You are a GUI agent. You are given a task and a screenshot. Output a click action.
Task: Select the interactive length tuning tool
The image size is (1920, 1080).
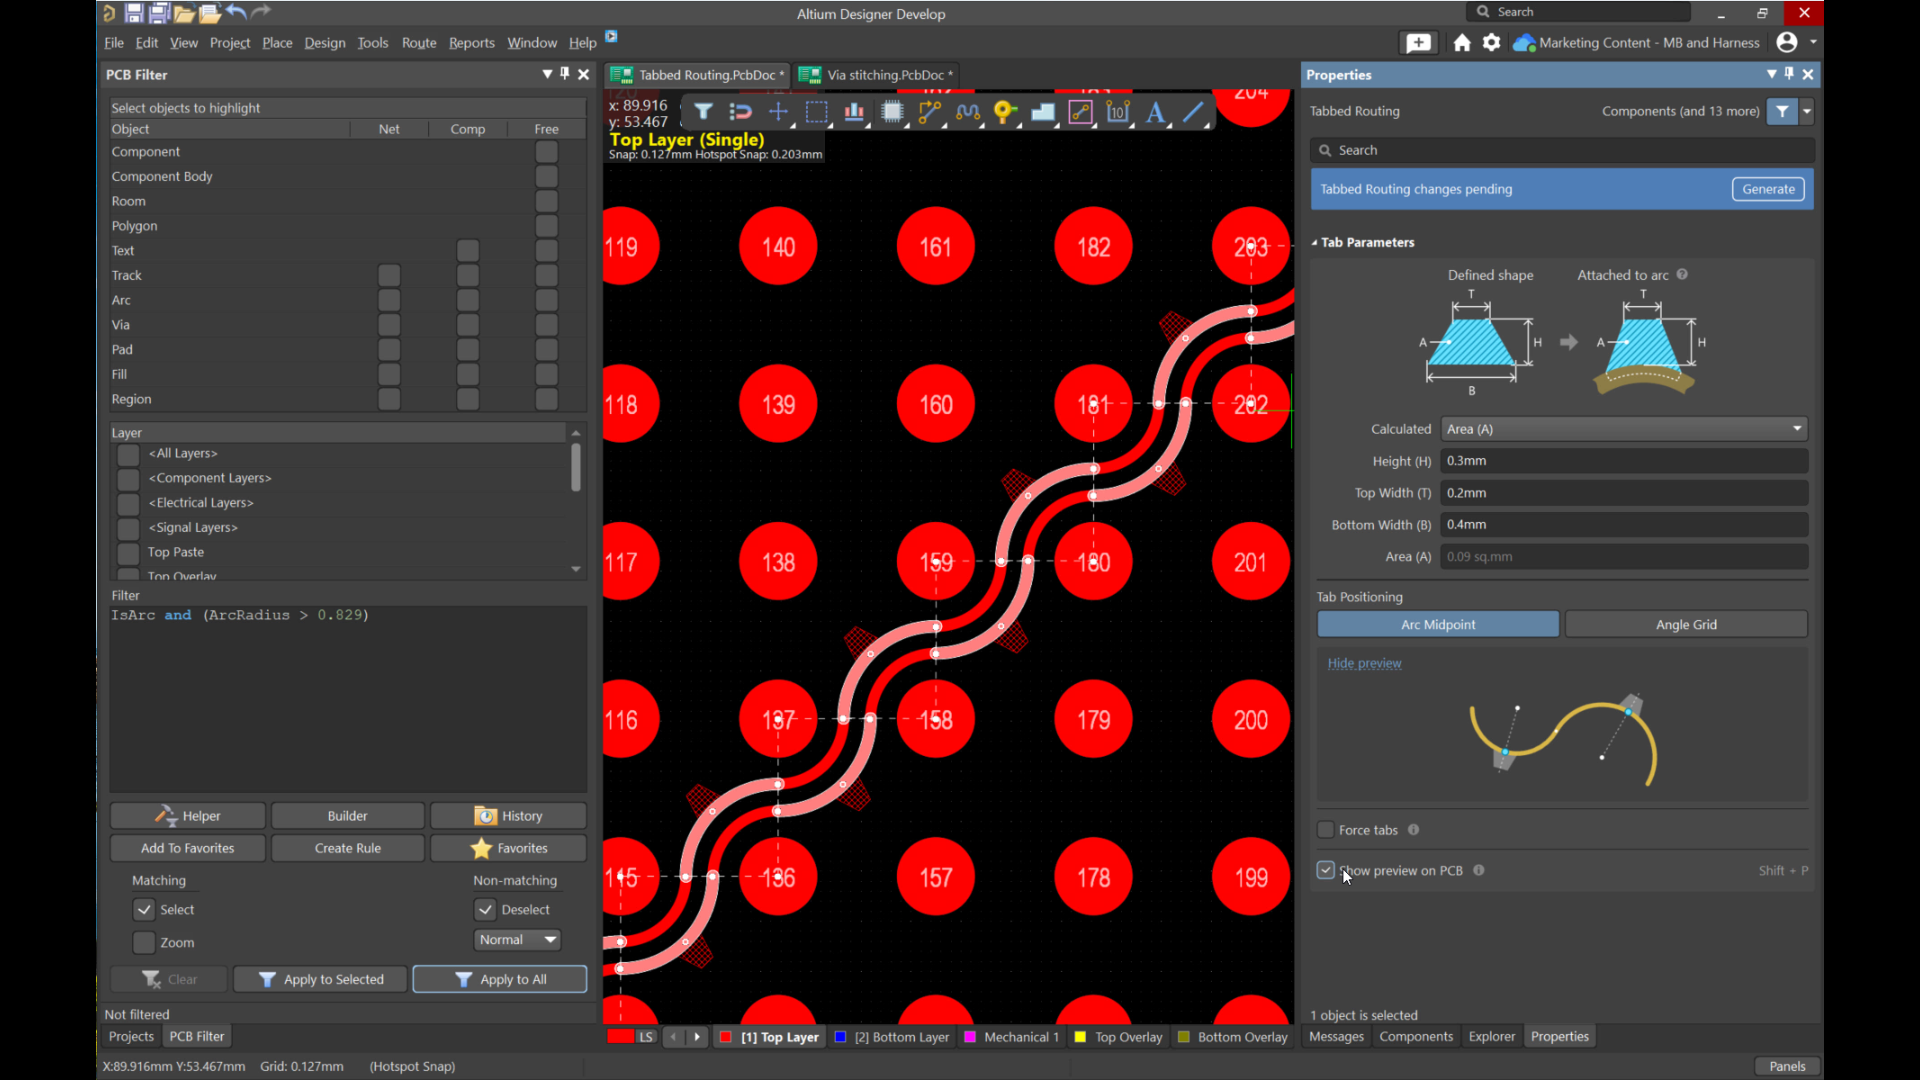967,112
